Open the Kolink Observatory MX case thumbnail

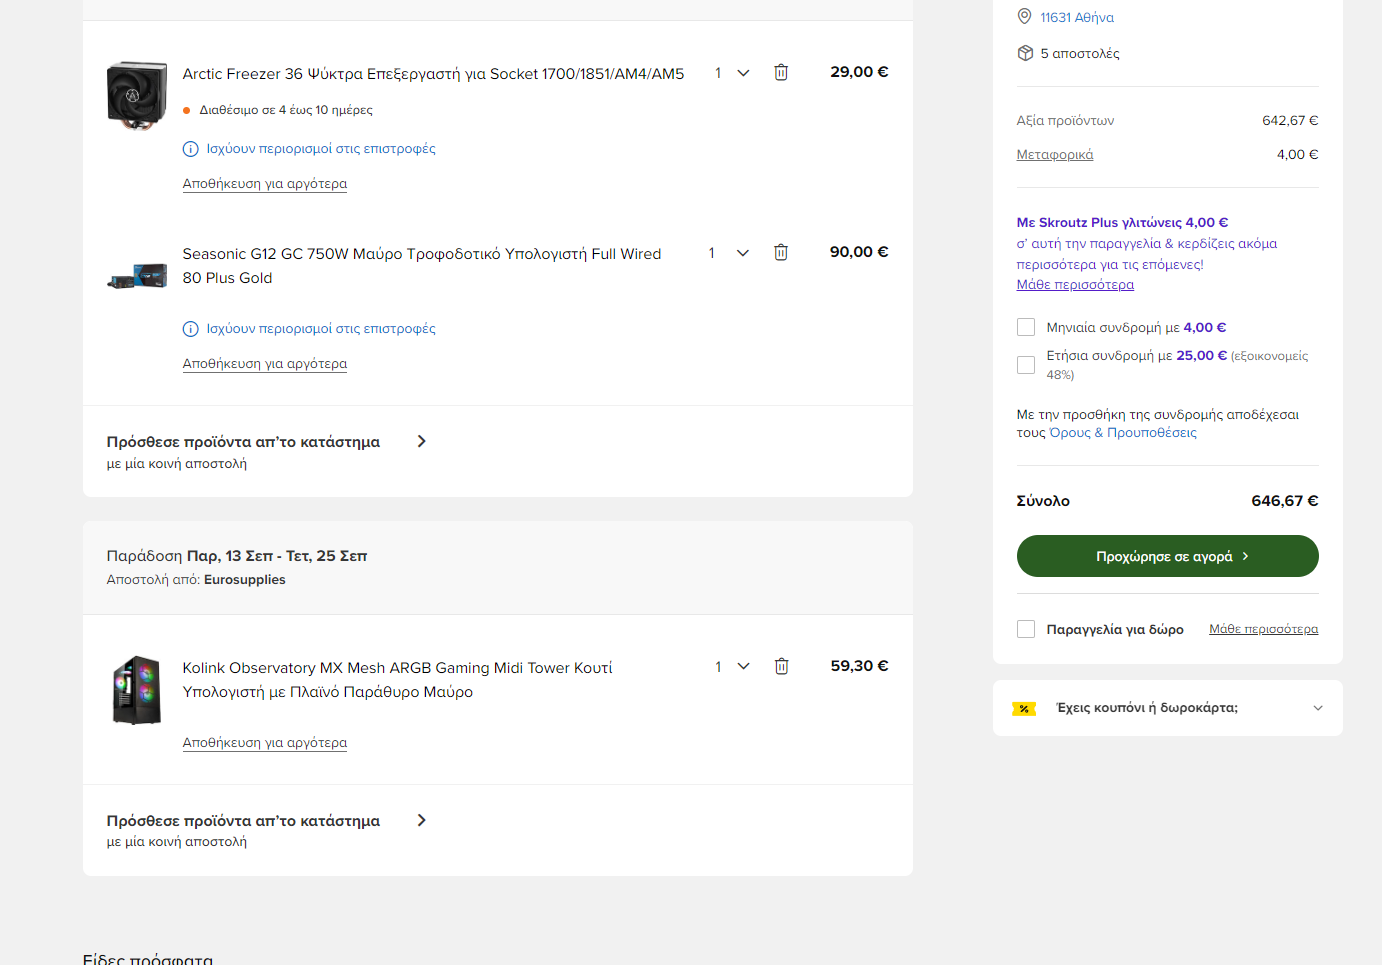coord(137,690)
